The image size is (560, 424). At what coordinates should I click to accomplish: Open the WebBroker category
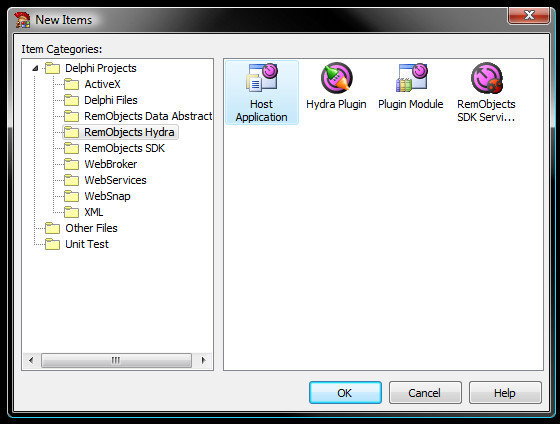pyautogui.click(x=111, y=164)
